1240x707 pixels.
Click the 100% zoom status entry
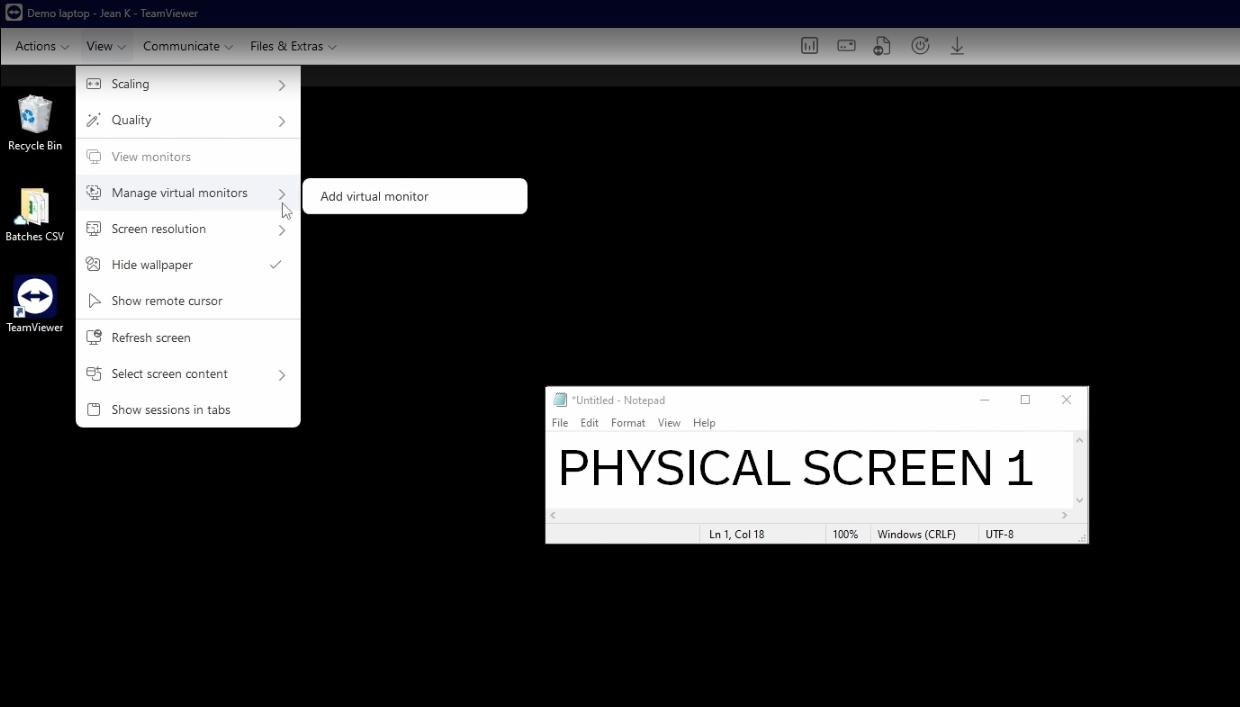(846, 534)
